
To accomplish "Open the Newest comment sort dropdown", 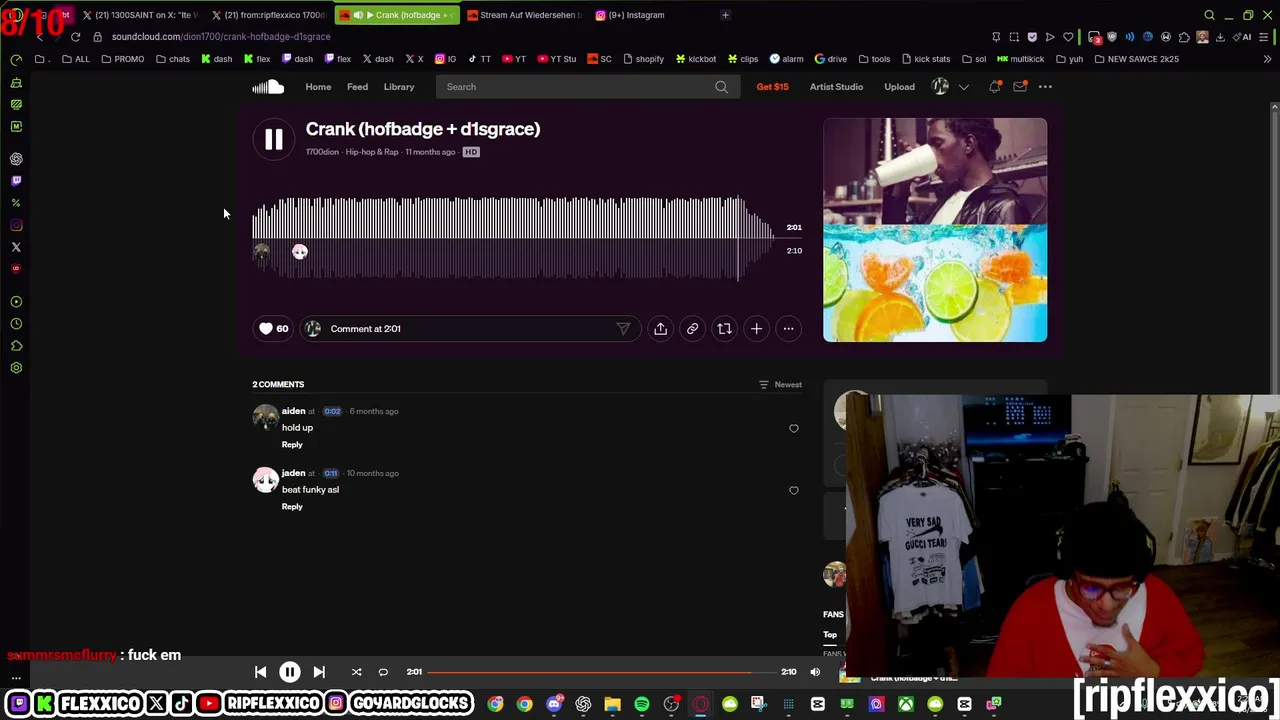I will coord(780,385).
